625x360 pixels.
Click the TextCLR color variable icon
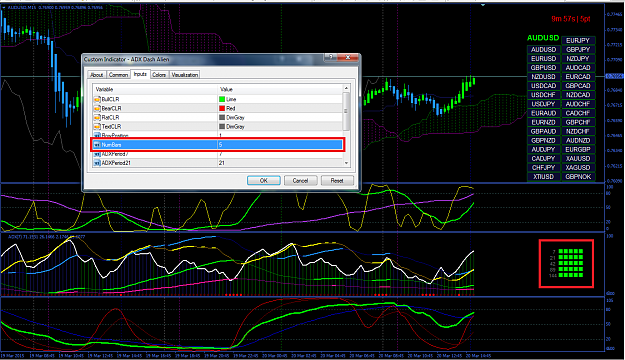point(97,127)
